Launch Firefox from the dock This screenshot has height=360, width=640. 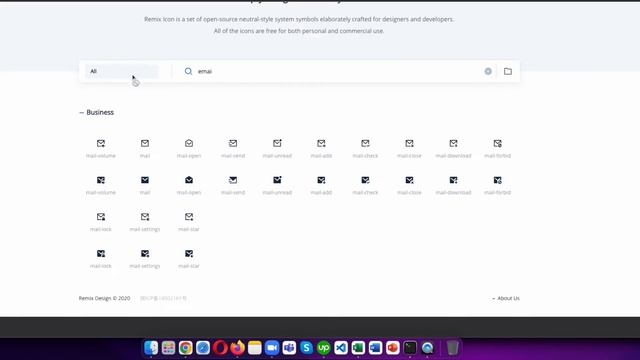237,348
